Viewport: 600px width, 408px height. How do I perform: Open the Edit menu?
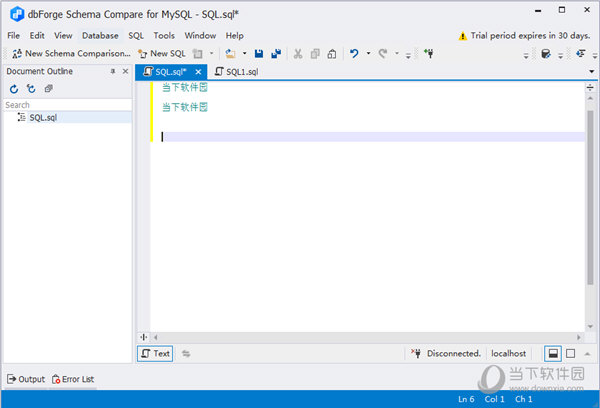click(x=37, y=36)
